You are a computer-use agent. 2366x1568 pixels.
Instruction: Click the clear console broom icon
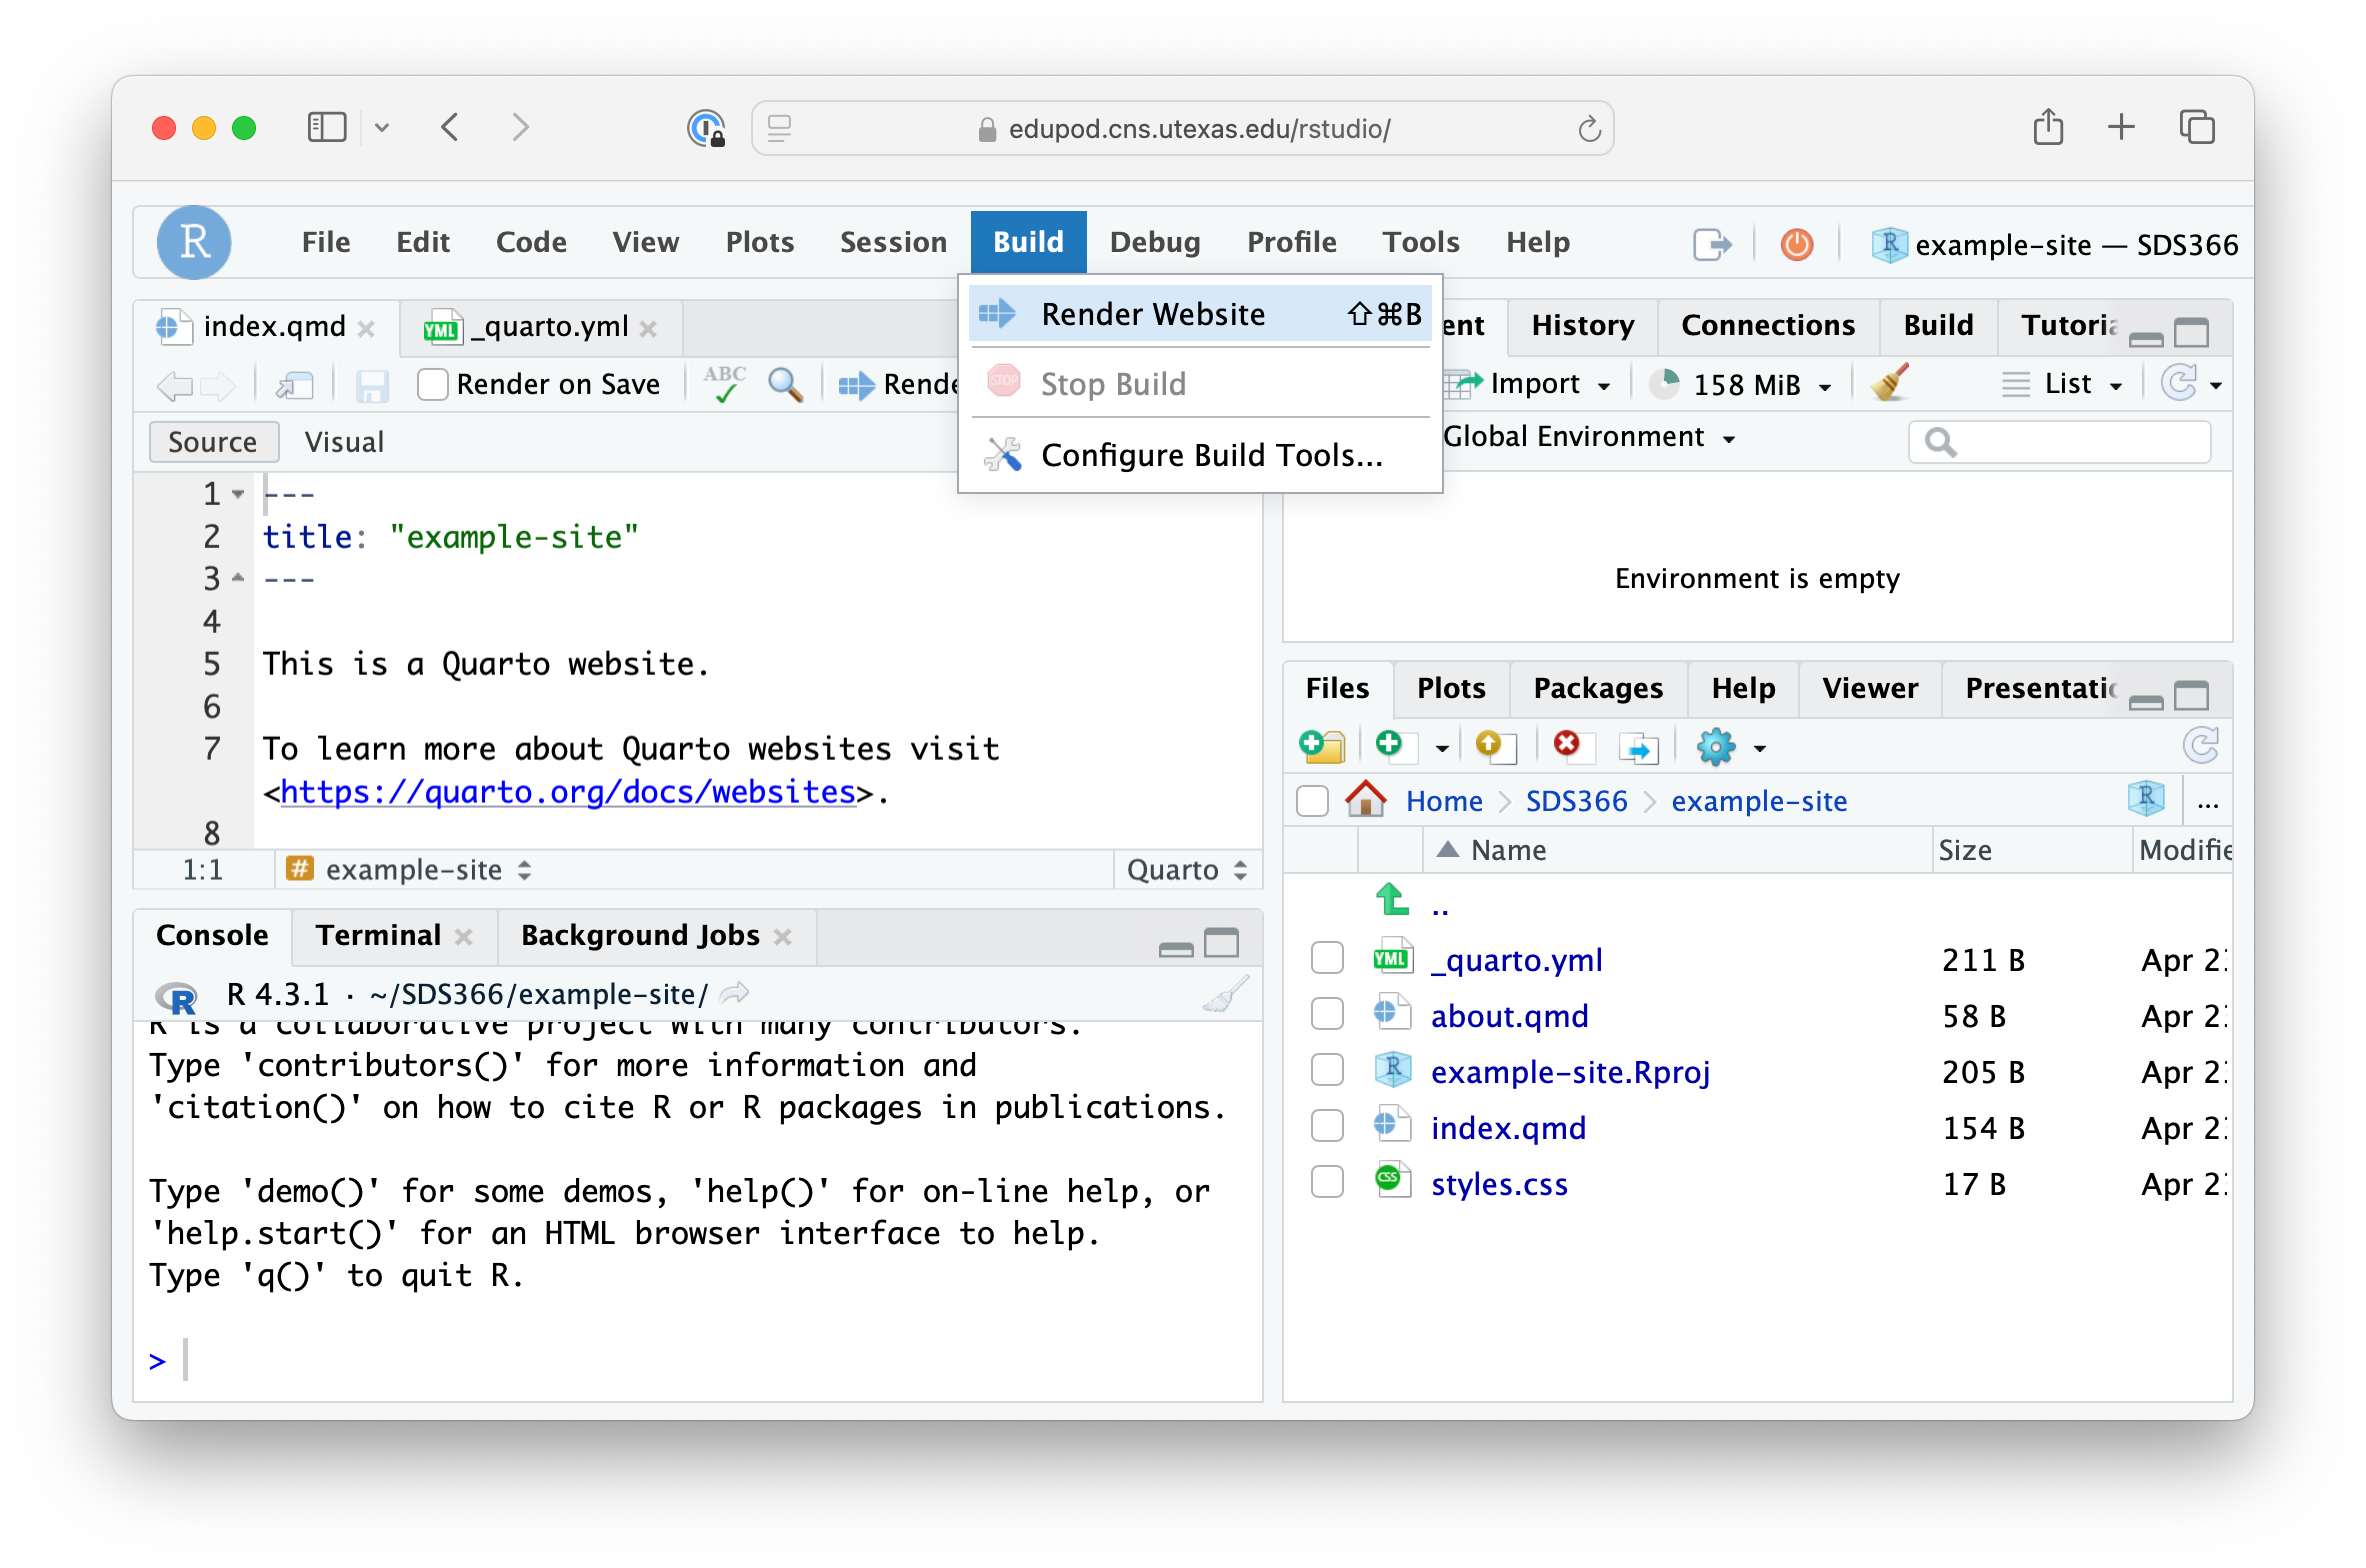pos(1226,994)
